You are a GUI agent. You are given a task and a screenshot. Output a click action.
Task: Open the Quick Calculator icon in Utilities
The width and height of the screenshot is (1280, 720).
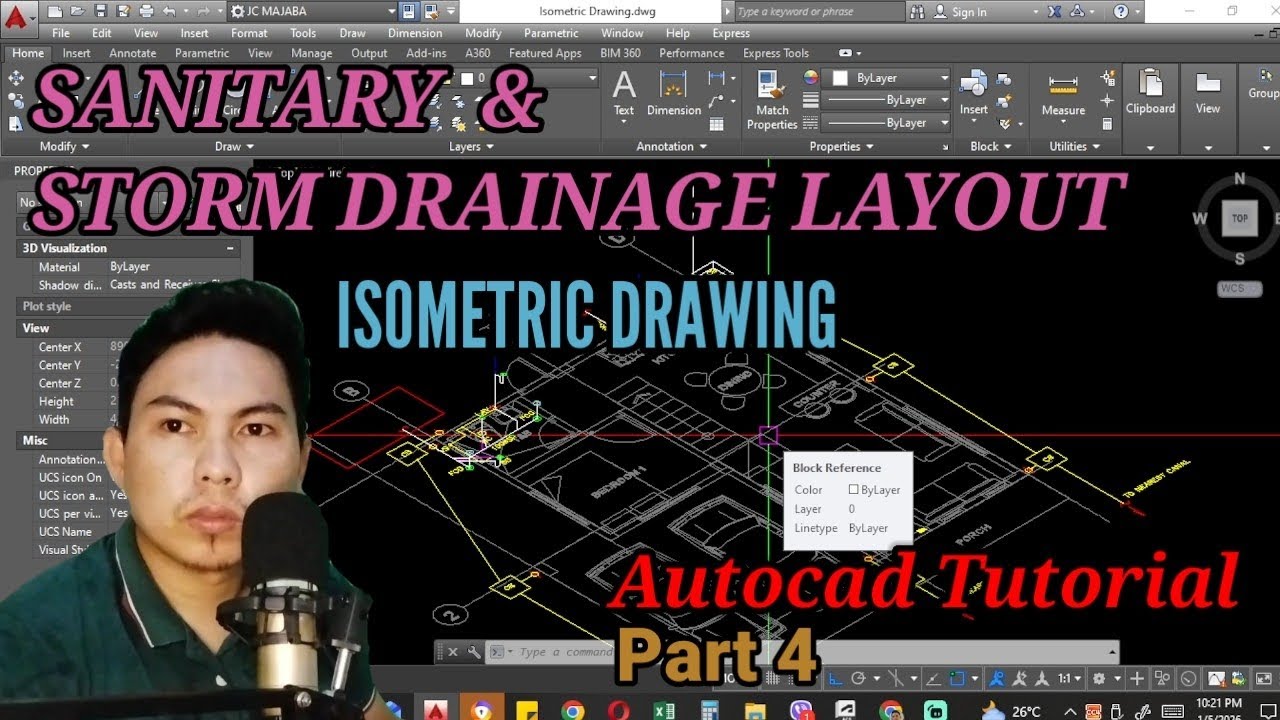1107,124
